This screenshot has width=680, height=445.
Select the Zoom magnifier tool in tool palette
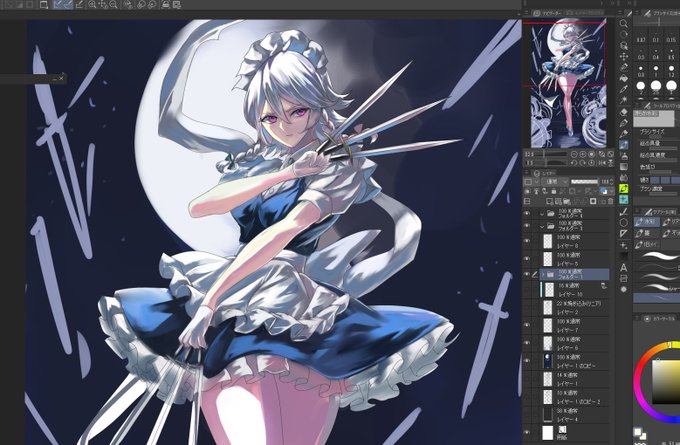(624, 24)
